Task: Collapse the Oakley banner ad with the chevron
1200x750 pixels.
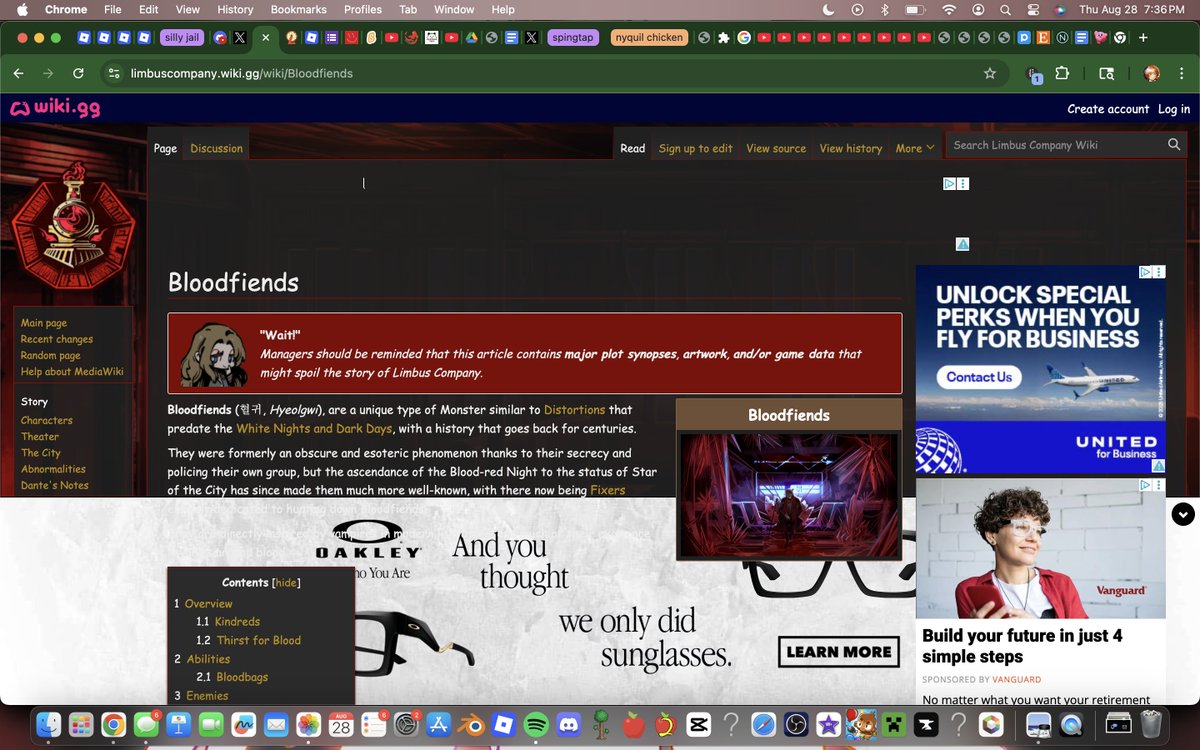Action: pyautogui.click(x=1183, y=514)
